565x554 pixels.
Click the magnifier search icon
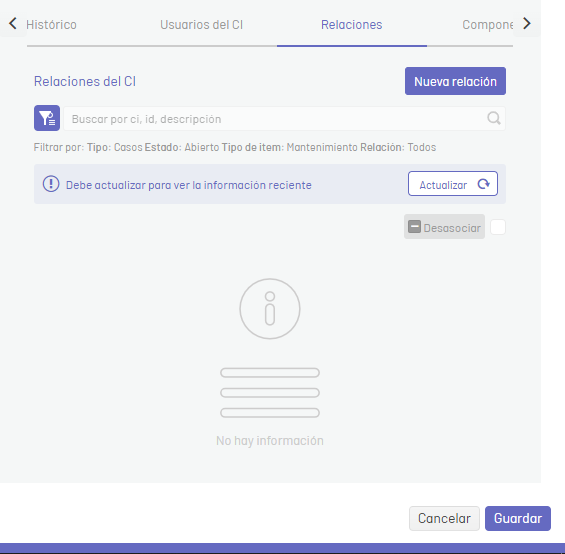click(494, 118)
